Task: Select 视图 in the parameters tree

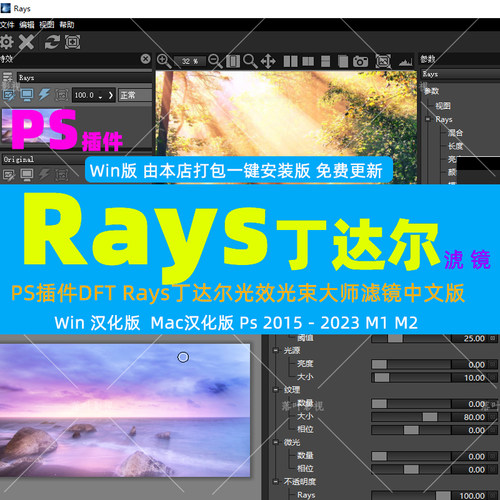Action: tap(443, 106)
